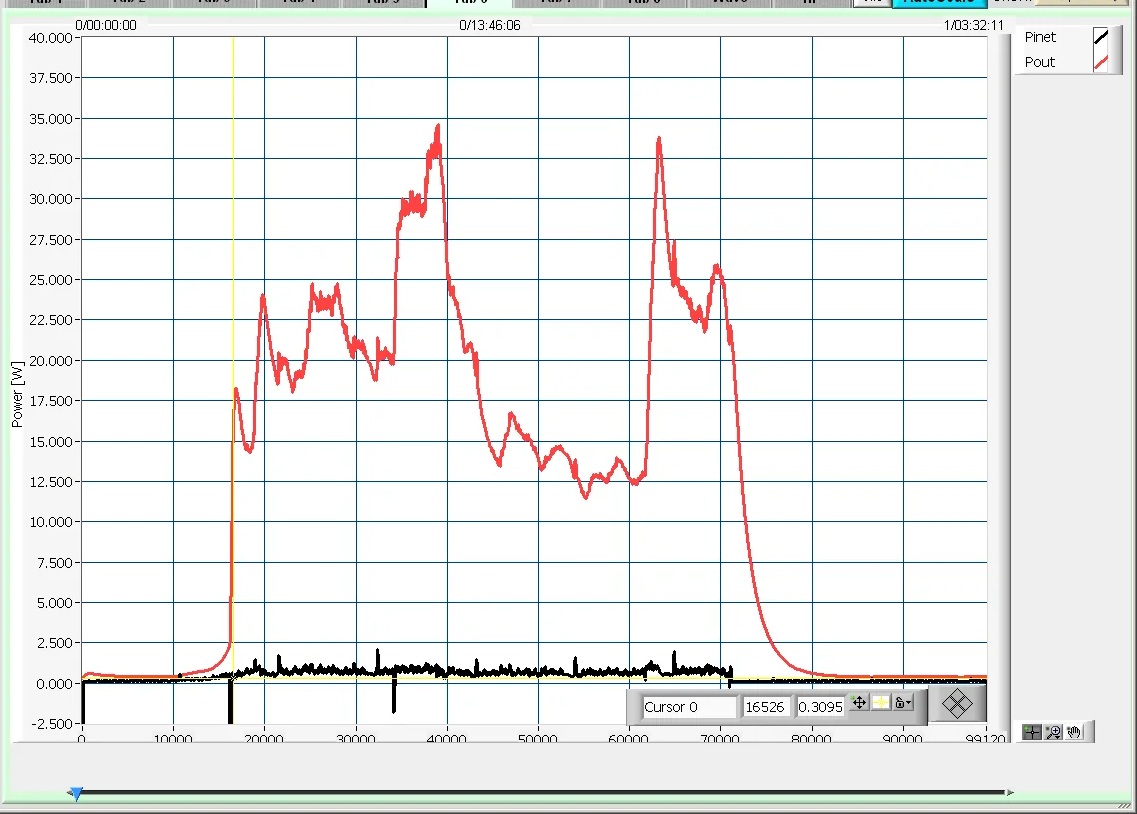
Task: Click the 40.000 Y-axis maximum label
Action: tap(50, 38)
